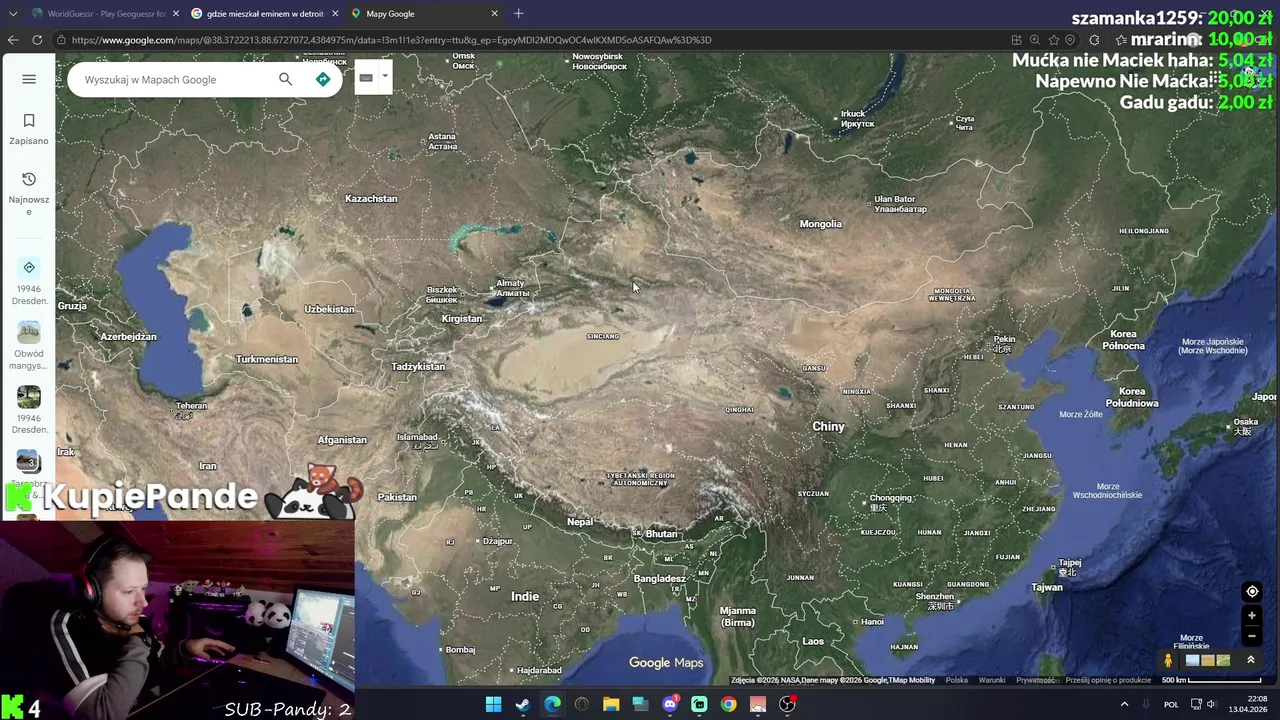1280x720 pixels.
Task: Click the search magnifier icon
Action: click(x=286, y=79)
